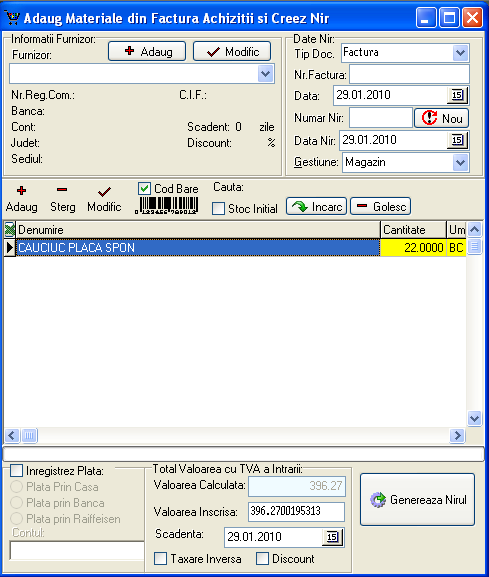Expand the Gestiune Magazin dropdown
Image resolution: width=489 pixels, height=577 pixels.
460,163
